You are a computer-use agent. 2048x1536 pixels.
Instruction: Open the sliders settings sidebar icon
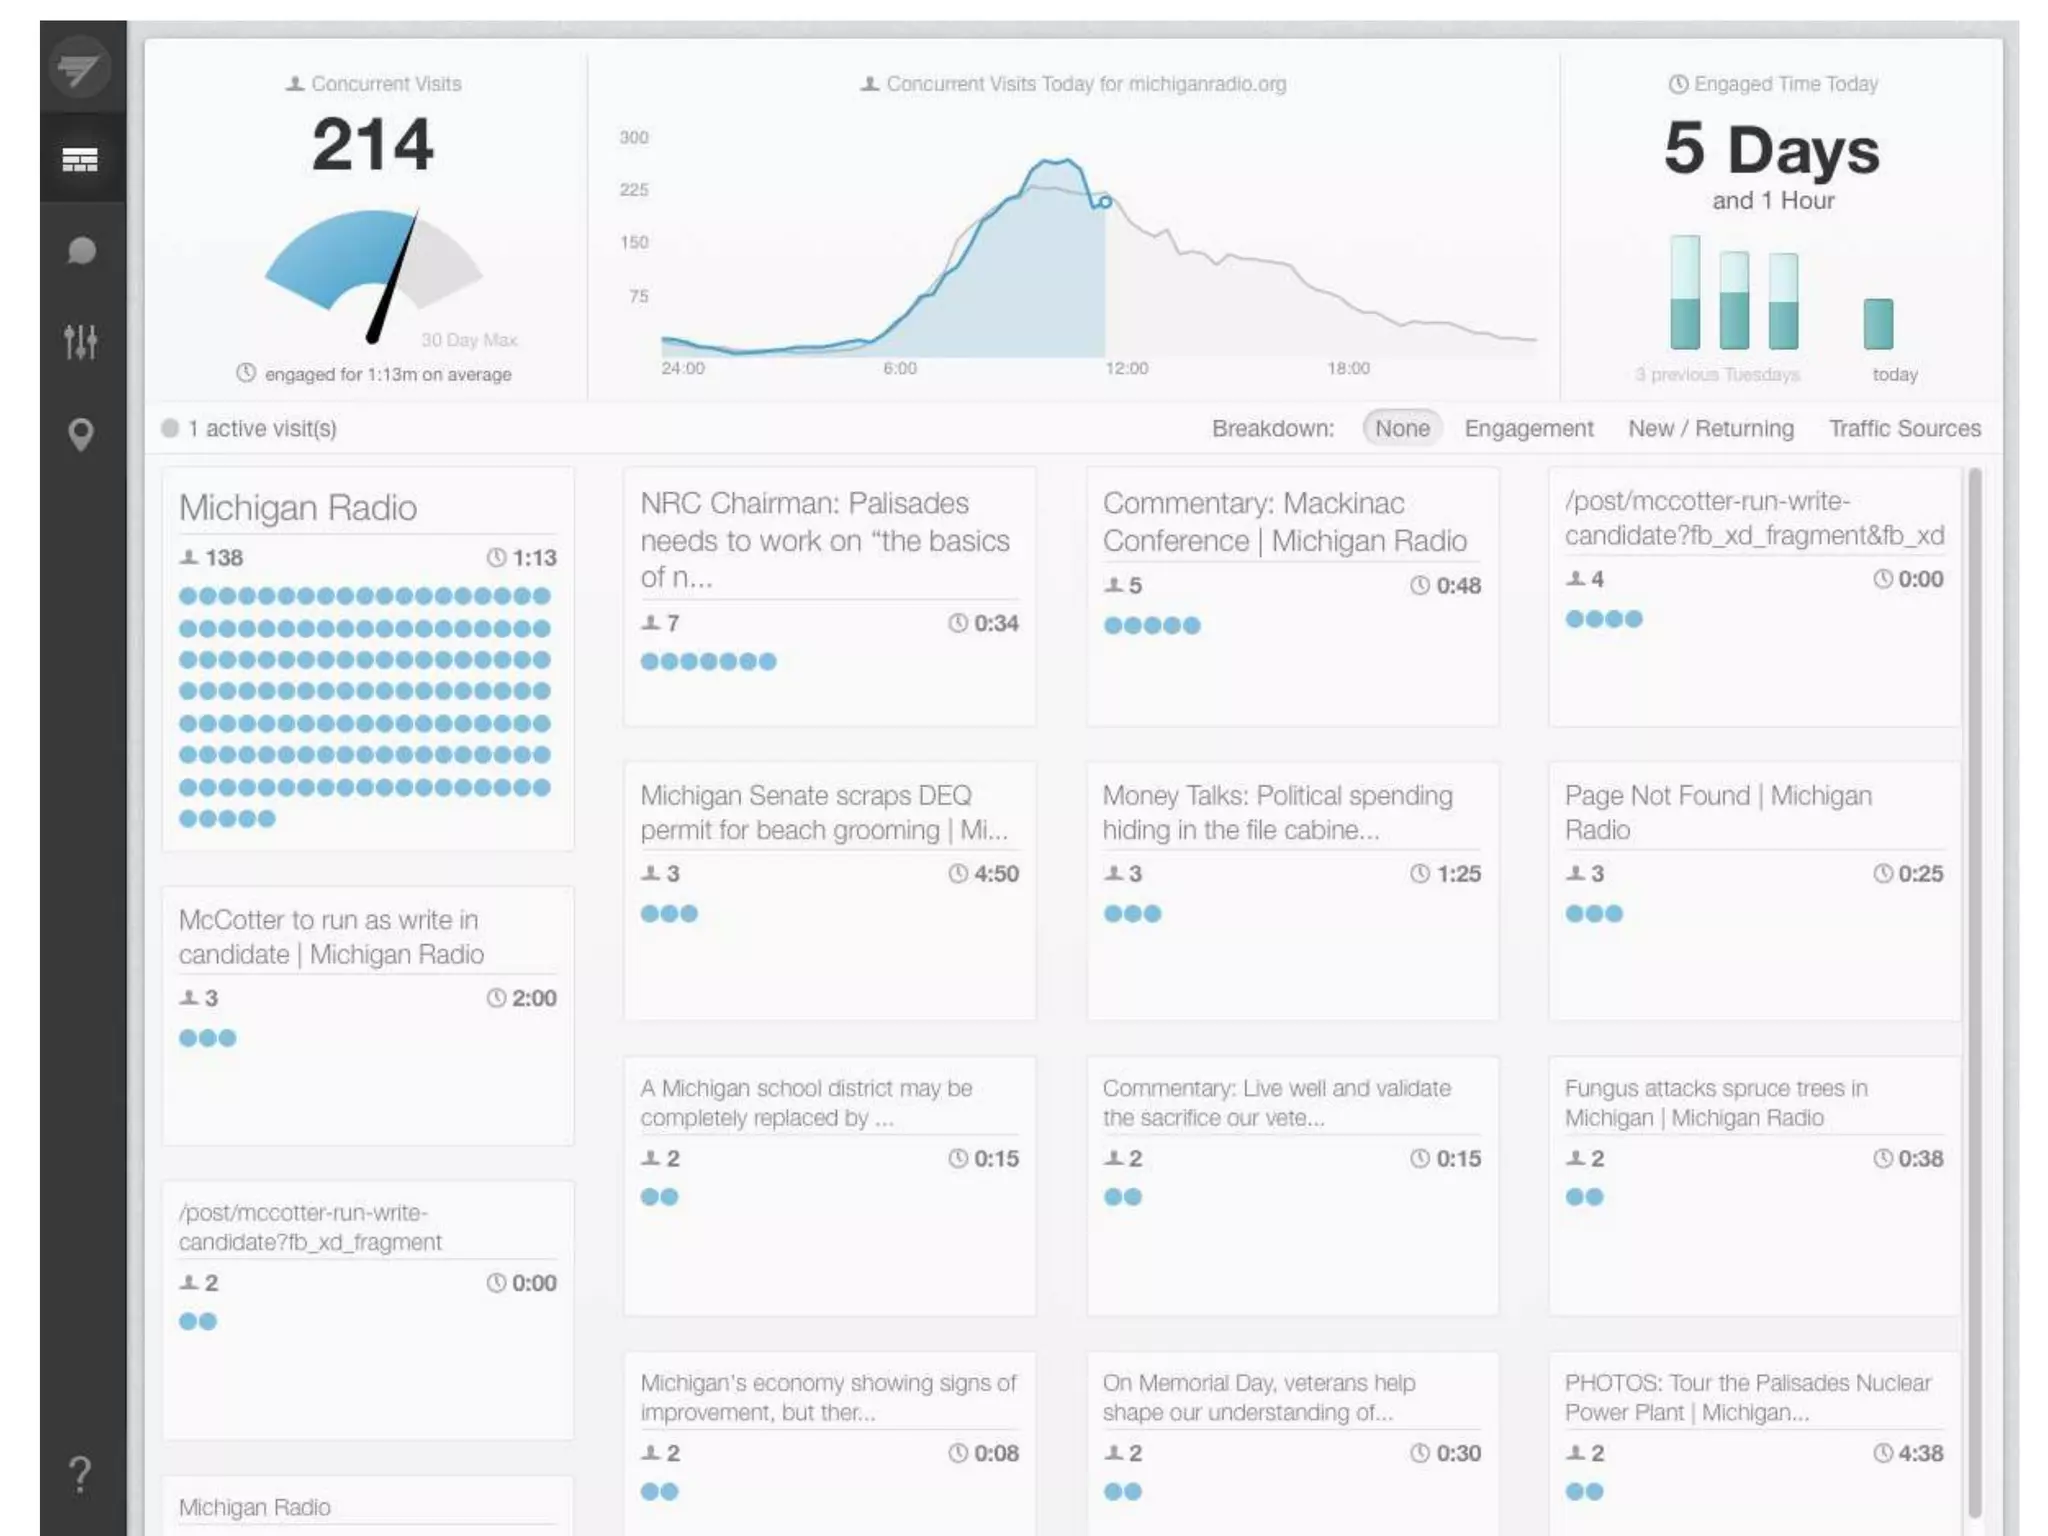(80, 342)
